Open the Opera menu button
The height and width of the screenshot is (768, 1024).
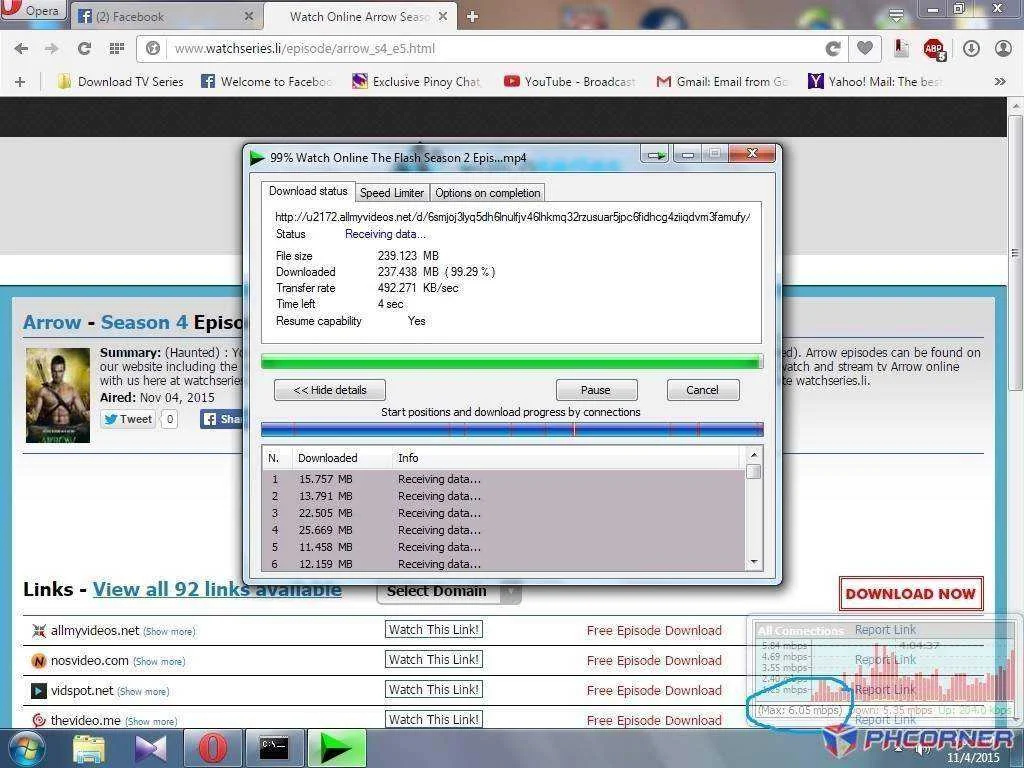tap(33, 10)
